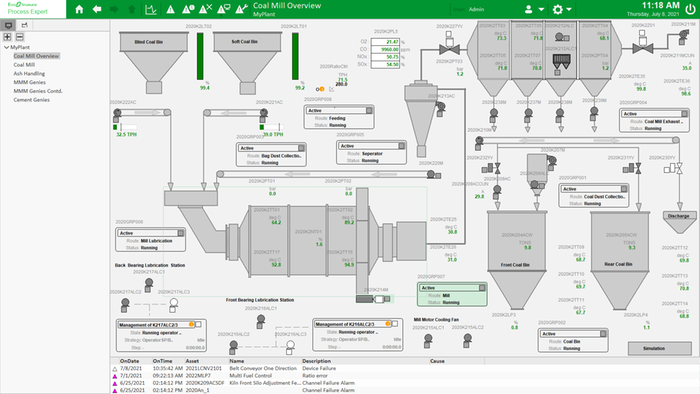Viewport: 700px width, 394px height.
Task: Select Belt Conveyor One Direction alarm row
Action: click(404, 369)
